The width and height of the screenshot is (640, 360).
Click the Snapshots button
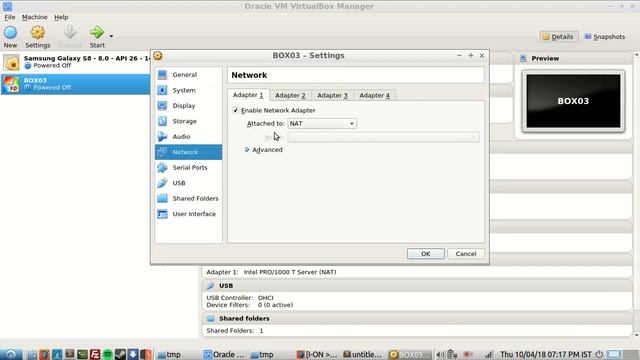(604, 37)
